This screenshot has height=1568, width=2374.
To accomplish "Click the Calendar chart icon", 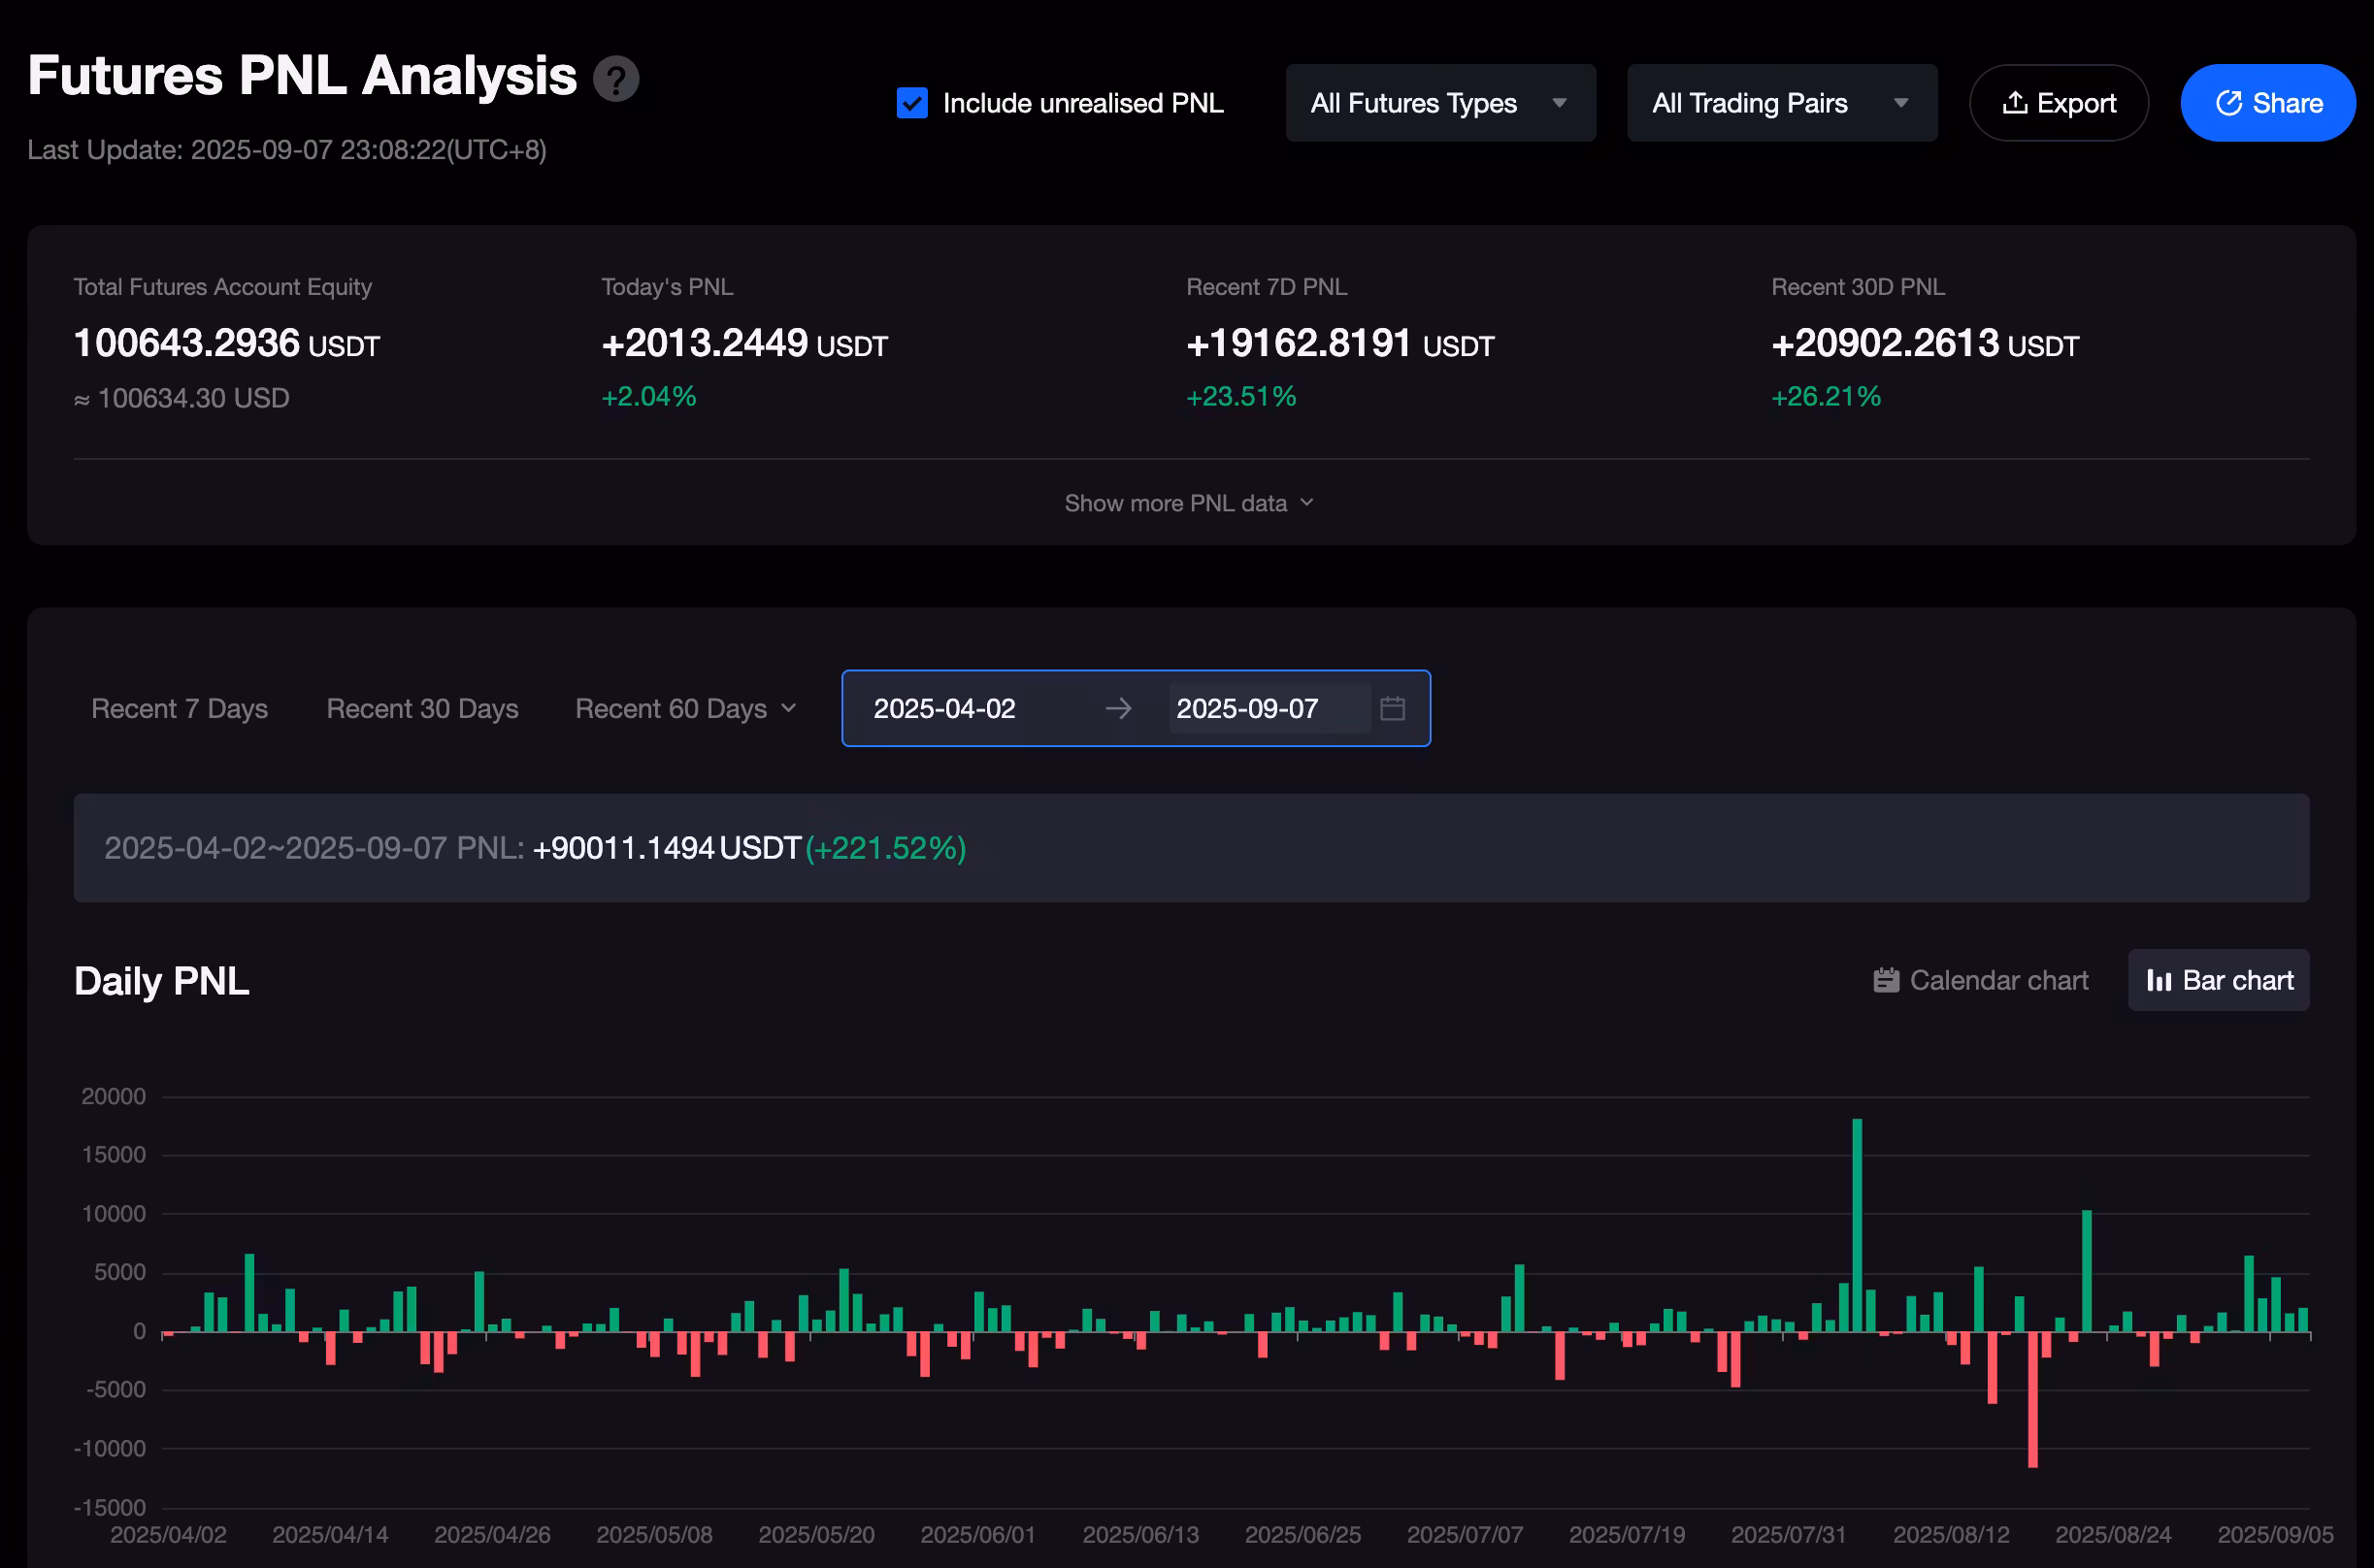I will tap(1886, 980).
